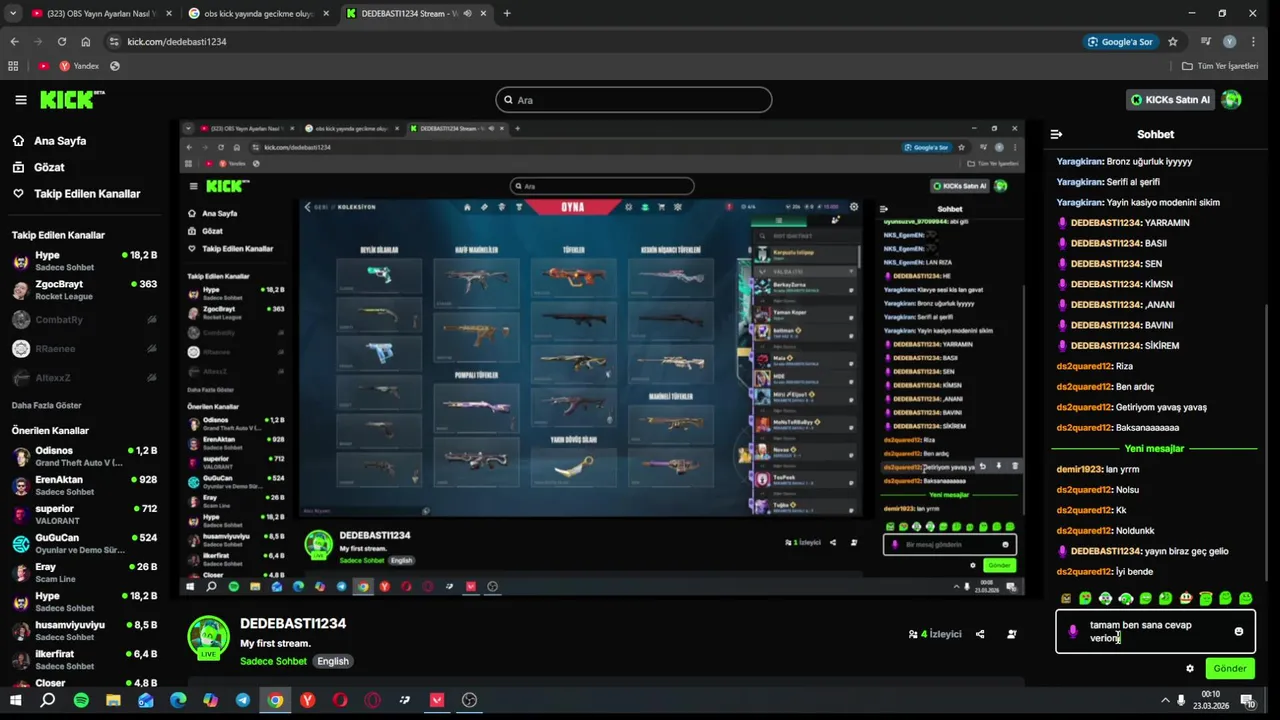Click Google'a Sor button in address bar

point(1121,42)
